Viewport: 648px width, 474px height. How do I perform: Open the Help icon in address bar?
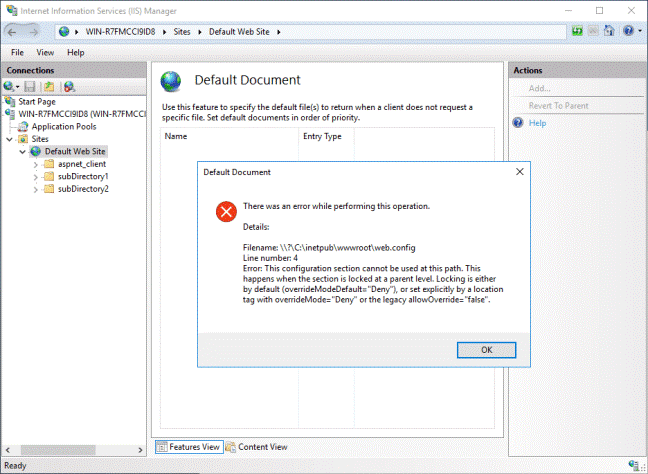(x=628, y=31)
